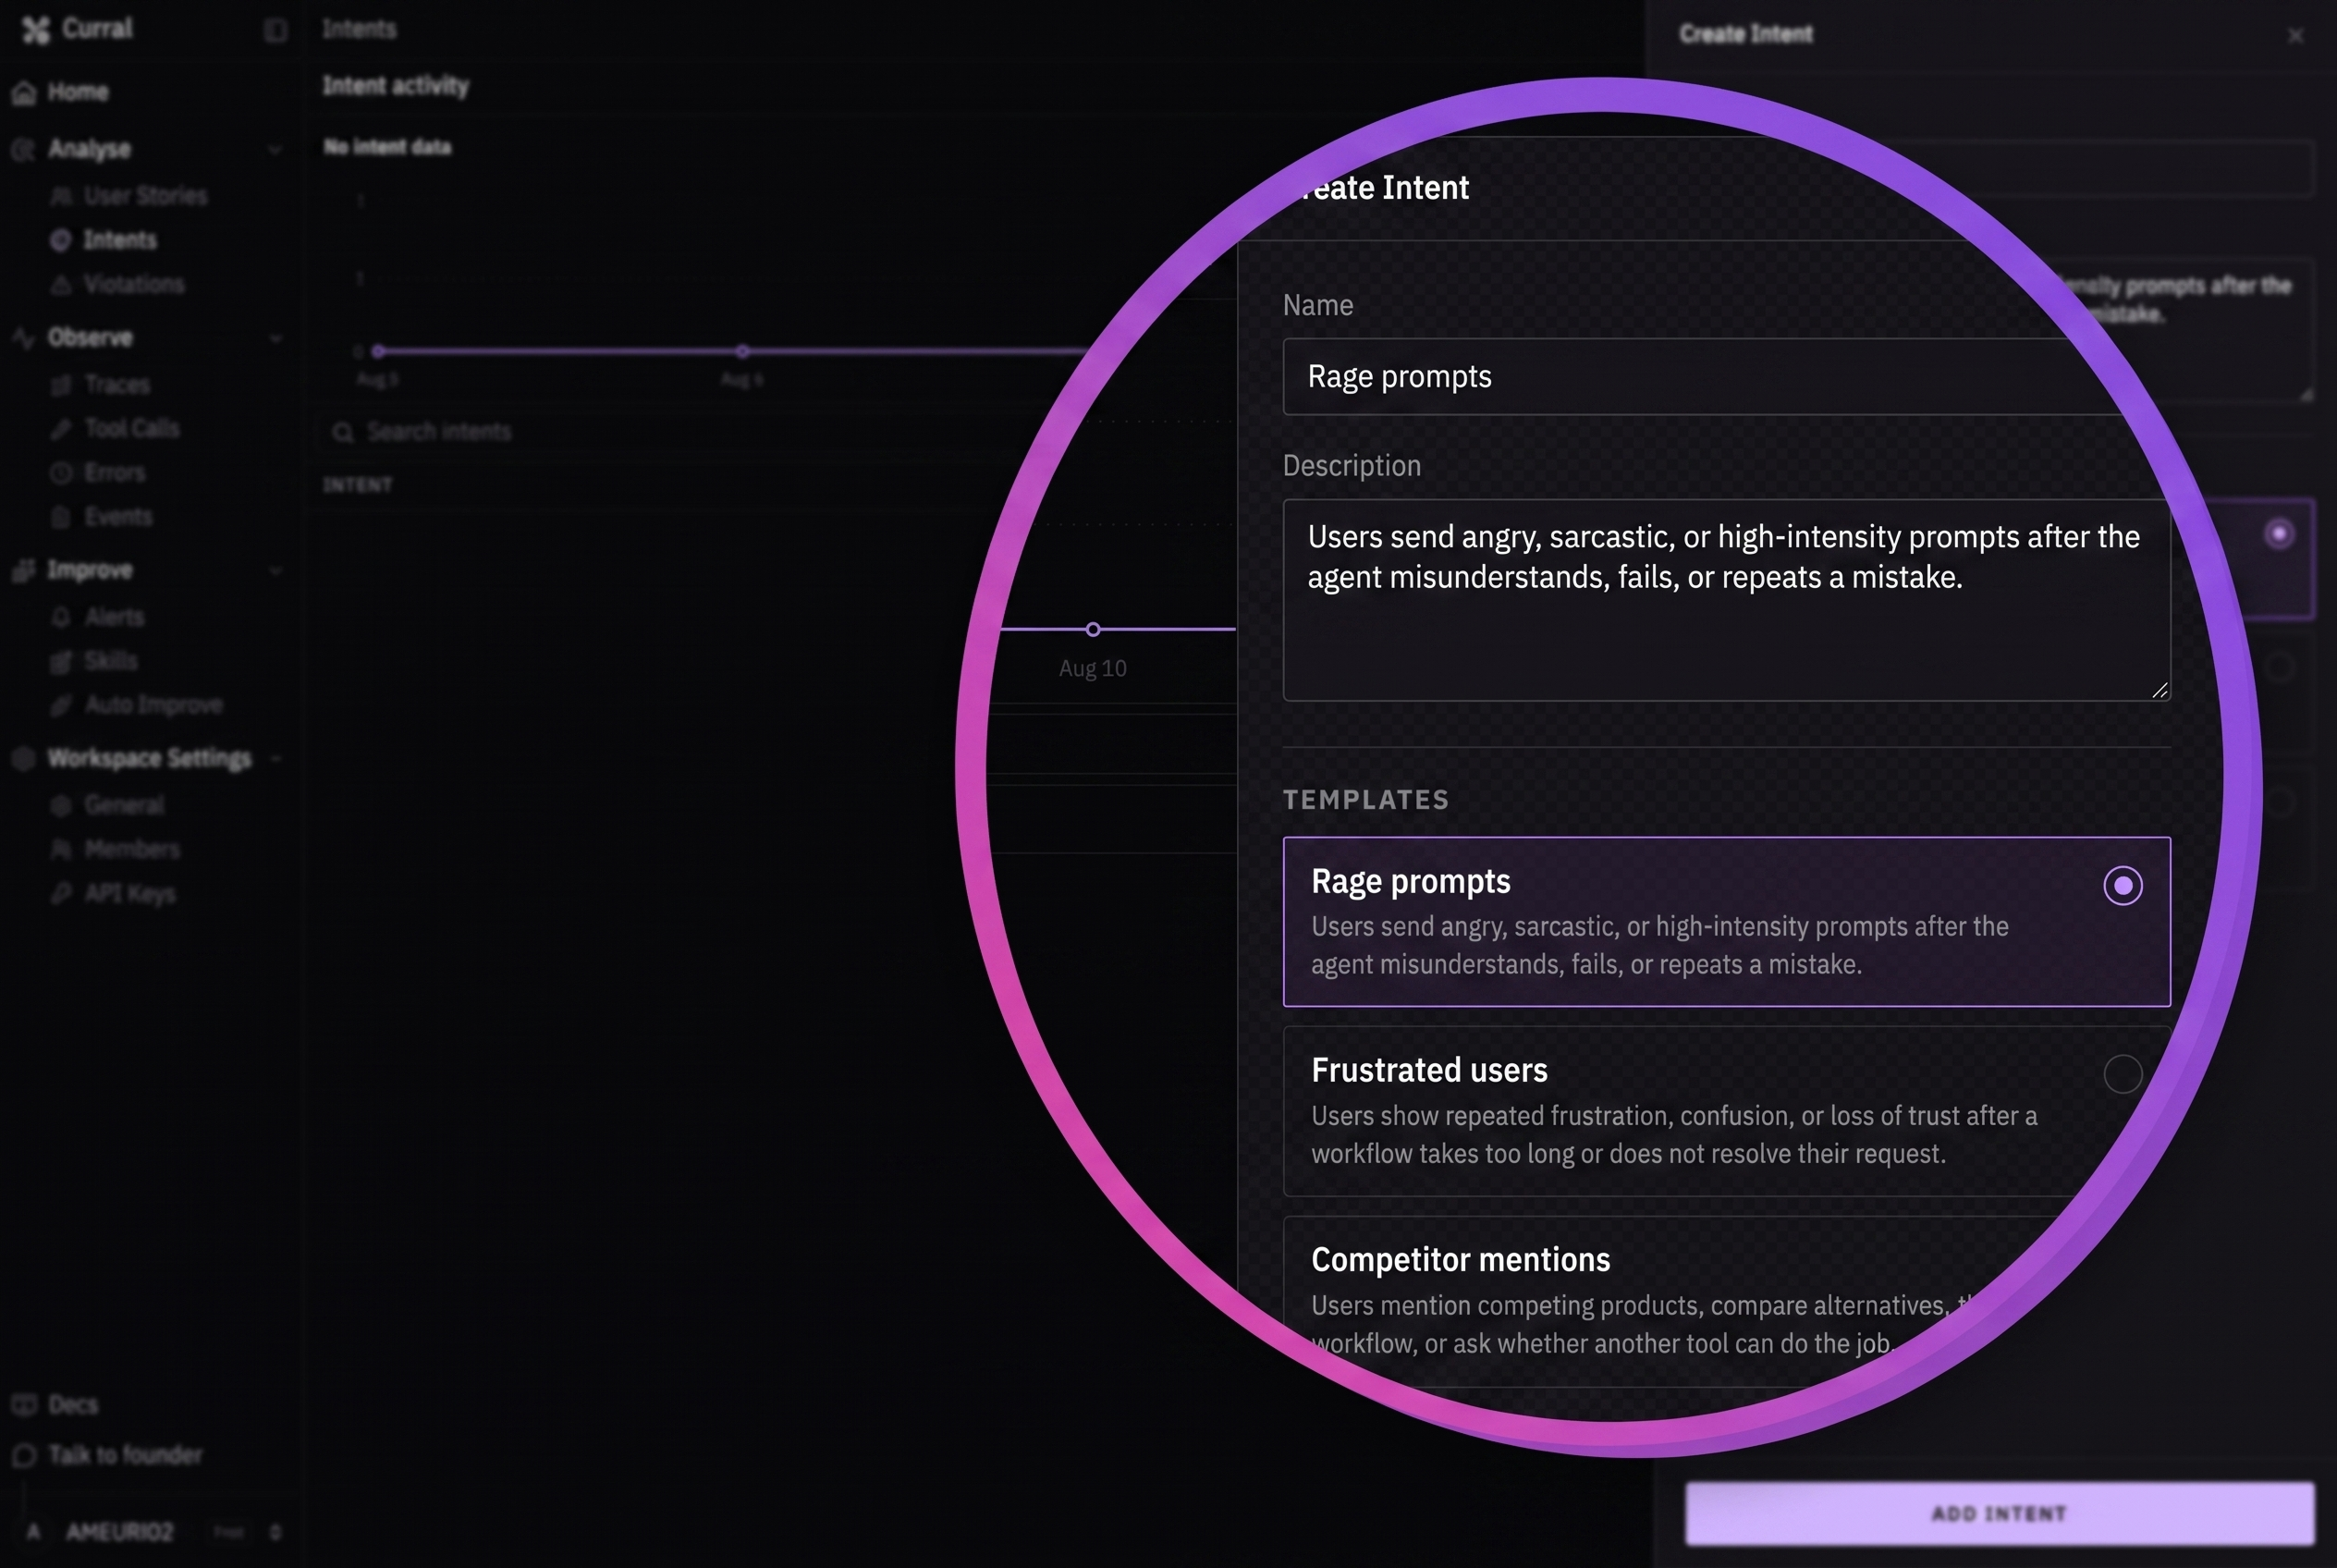Open Violations via its warning icon
This screenshot has width=2337, height=1568.
pos(61,285)
